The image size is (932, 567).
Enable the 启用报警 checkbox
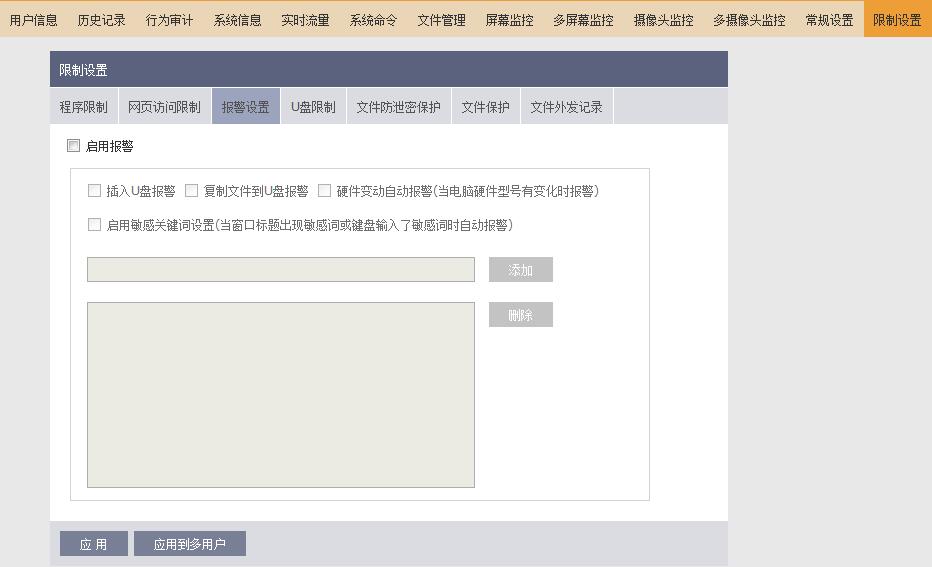pyautogui.click(x=73, y=146)
